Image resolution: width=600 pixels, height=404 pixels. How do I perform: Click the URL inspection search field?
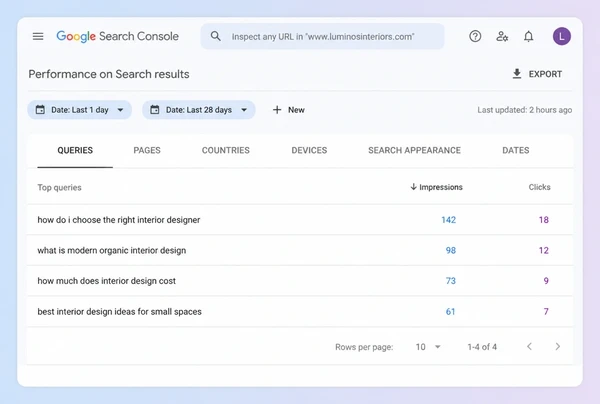coord(323,36)
